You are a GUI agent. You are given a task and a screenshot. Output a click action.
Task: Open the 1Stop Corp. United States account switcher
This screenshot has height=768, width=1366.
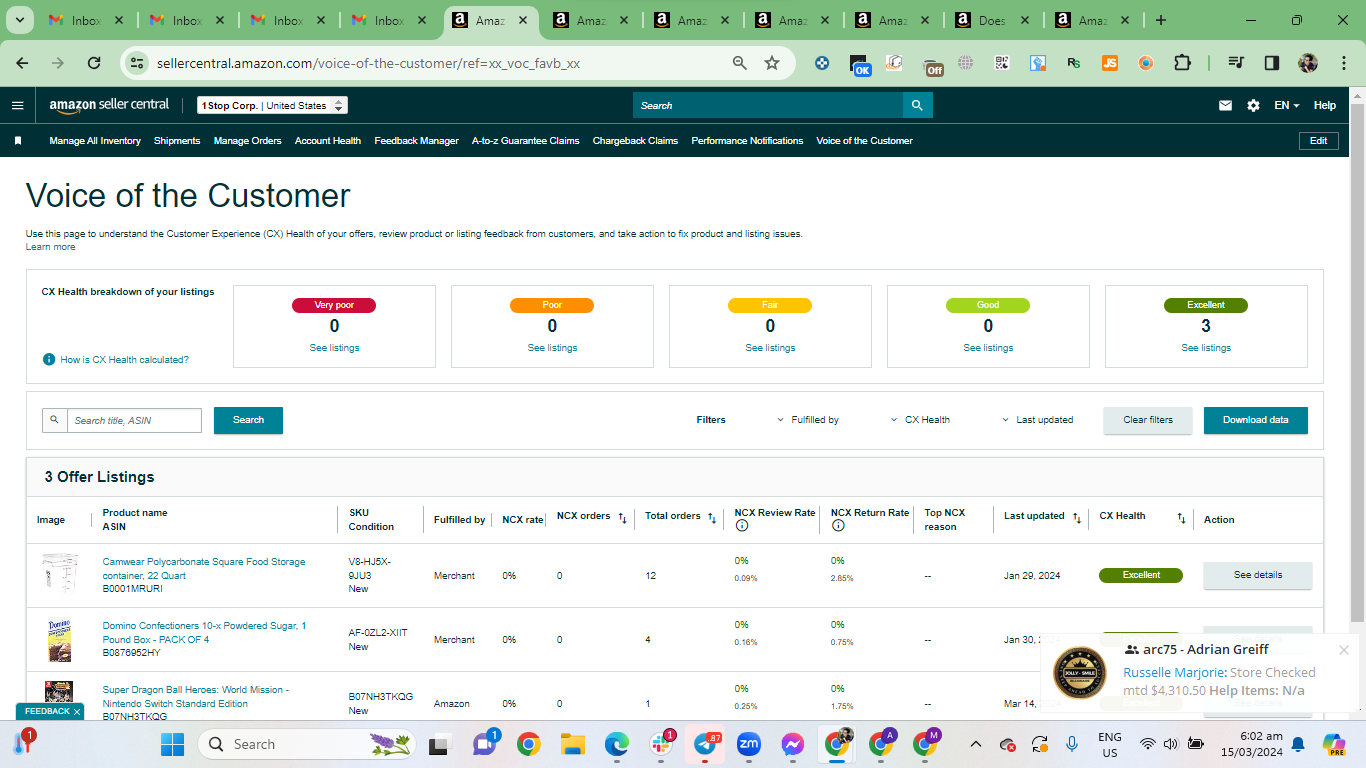pos(272,105)
